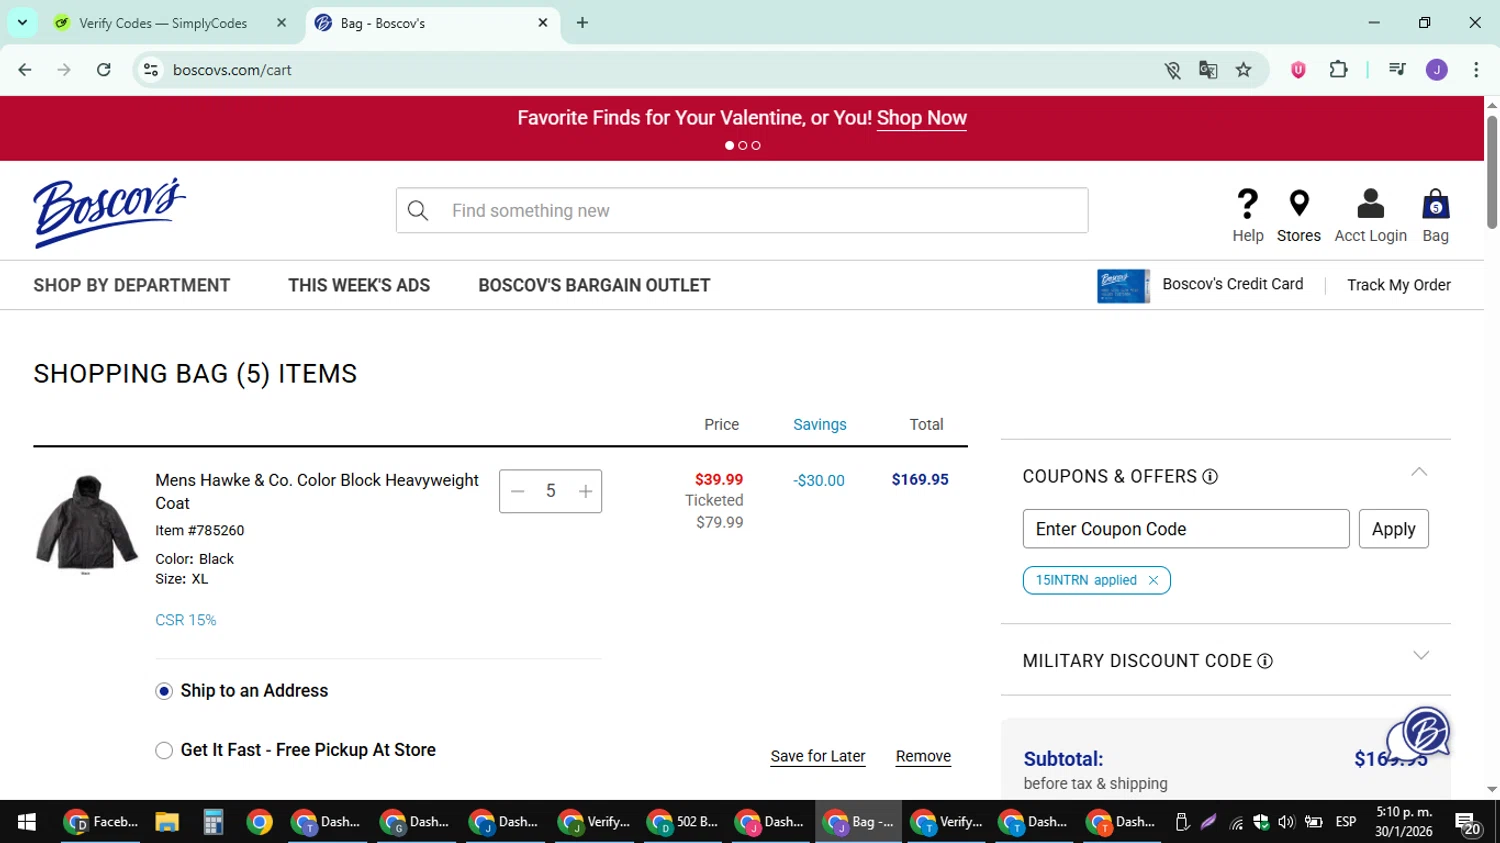1500x843 pixels.
Task: Open Calculator from taskbar
Action: click(213, 822)
